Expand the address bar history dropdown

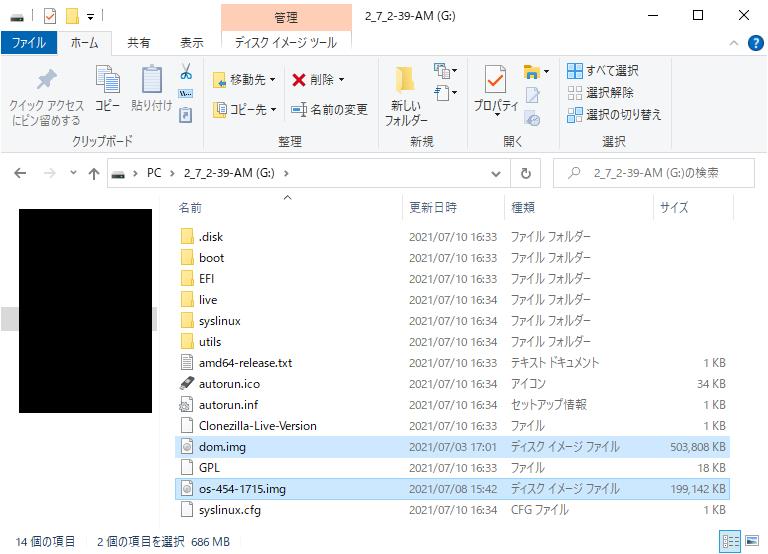(496, 173)
